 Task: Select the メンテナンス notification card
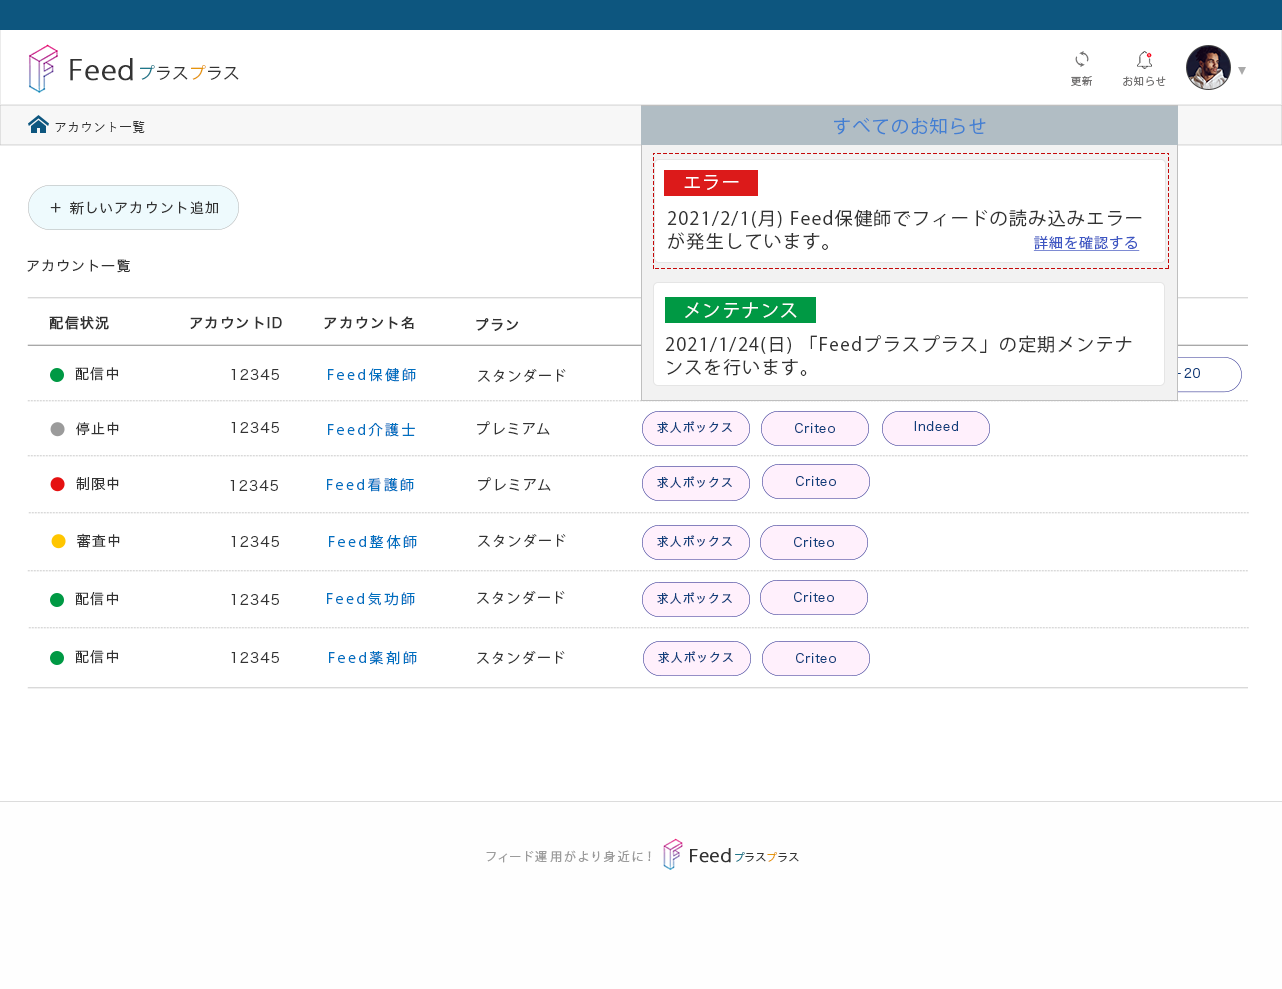click(x=909, y=334)
